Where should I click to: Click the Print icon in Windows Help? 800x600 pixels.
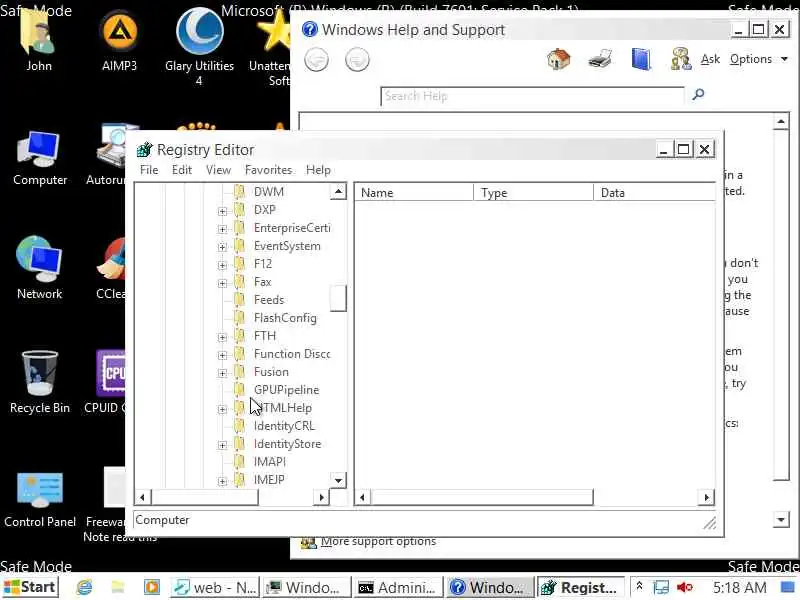(x=599, y=59)
